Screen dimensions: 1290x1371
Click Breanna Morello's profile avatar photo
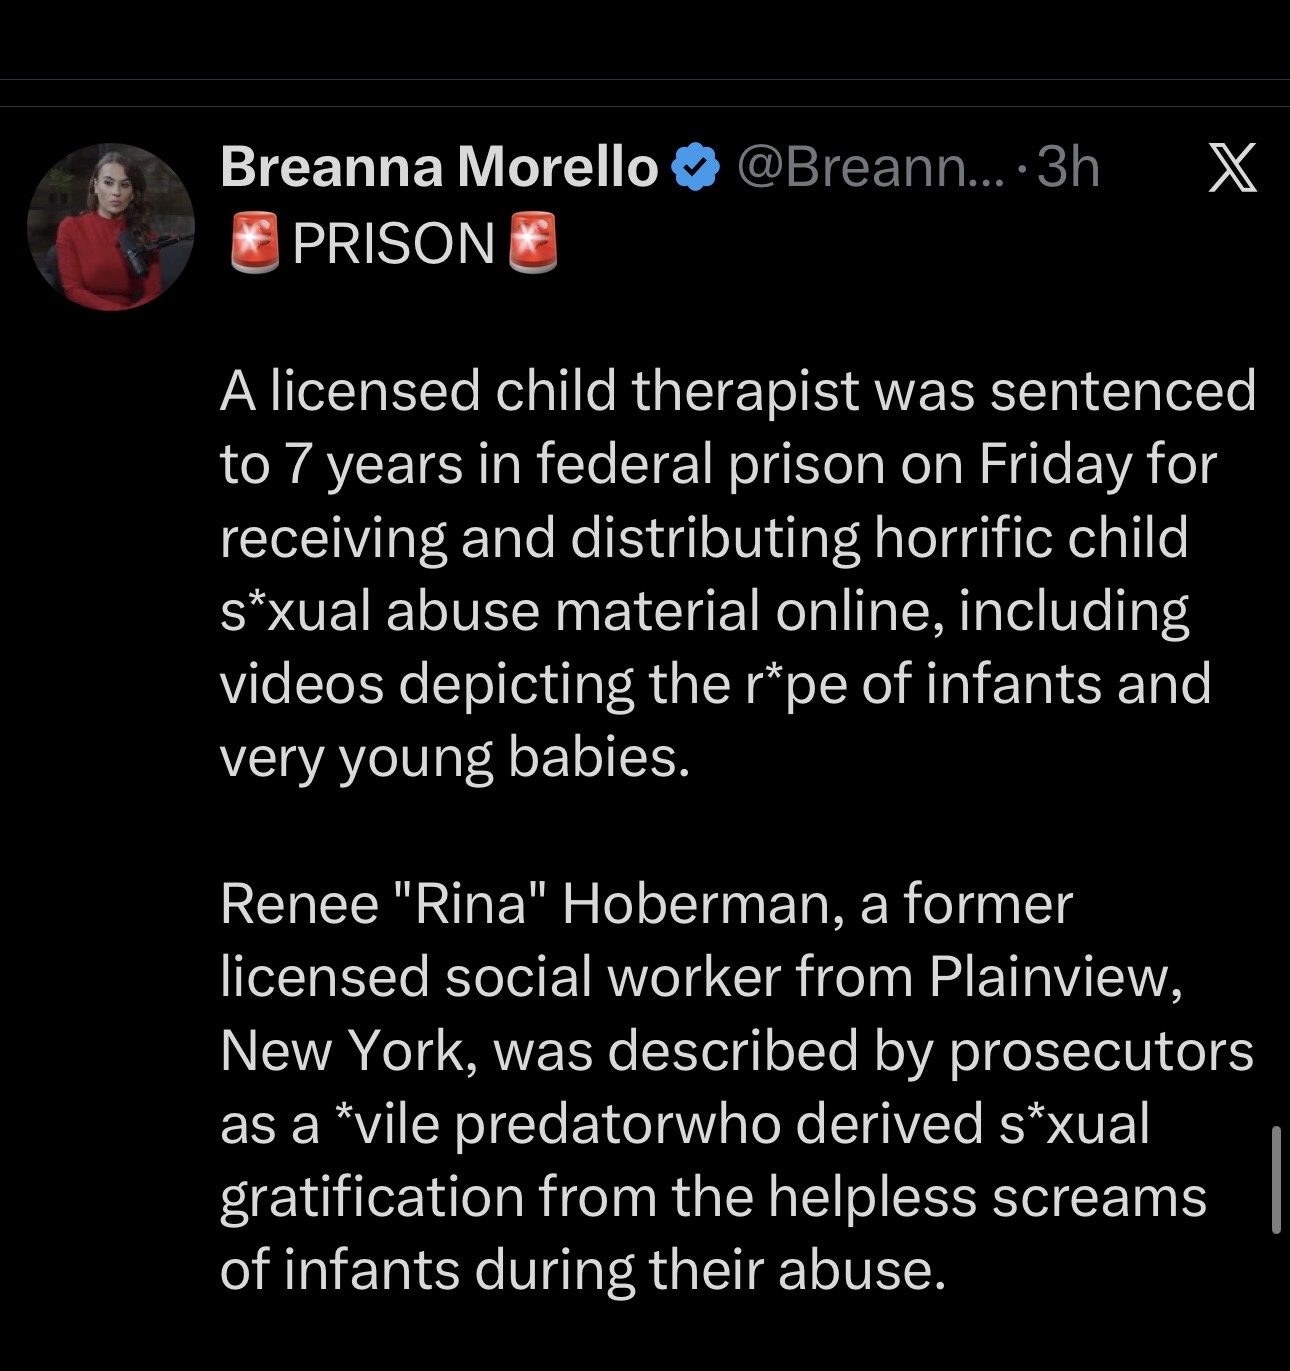(110, 226)
